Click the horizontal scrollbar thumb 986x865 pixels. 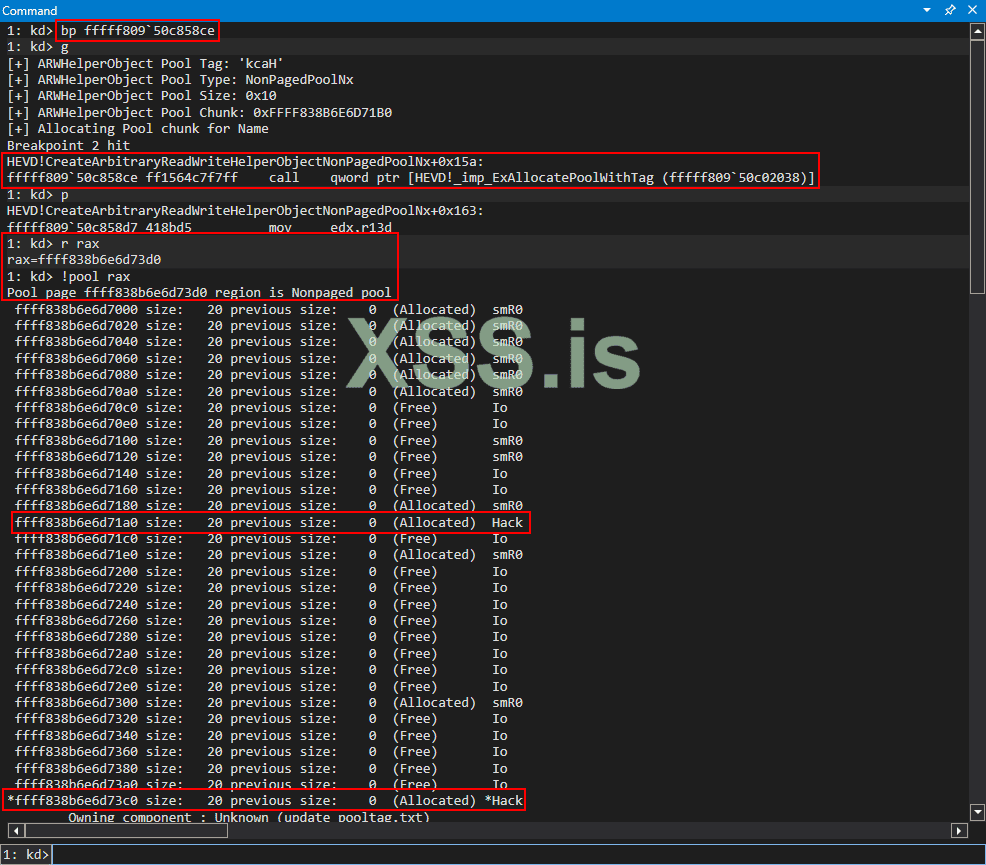pyautogui.click(x=126, y=830)
